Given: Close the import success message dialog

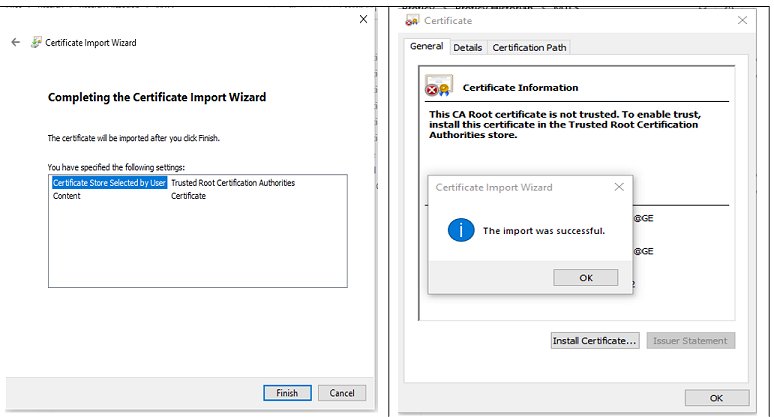Looking at the screenshot, I should tap(619, 187).
